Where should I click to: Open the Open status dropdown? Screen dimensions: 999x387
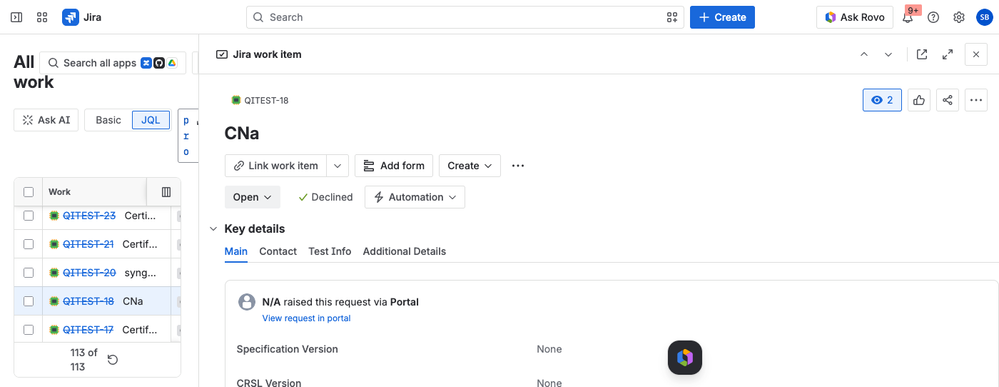[x=252, y=197]
